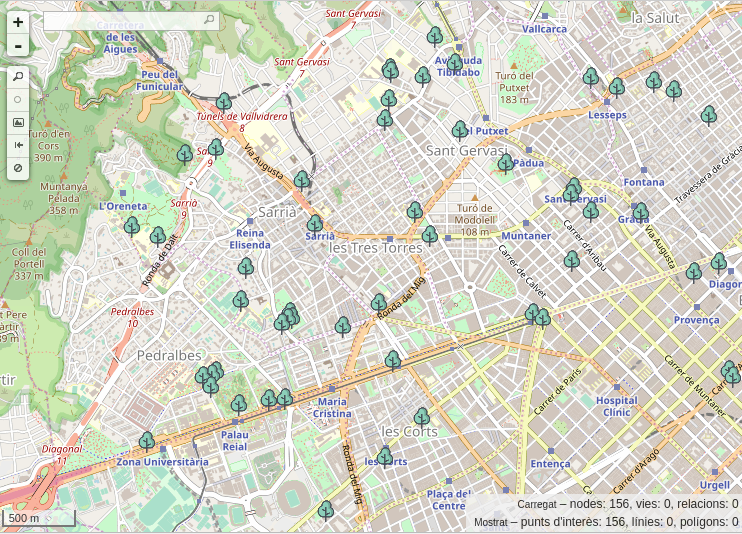Activate manual bounding box selection

(x=18, y=122)
